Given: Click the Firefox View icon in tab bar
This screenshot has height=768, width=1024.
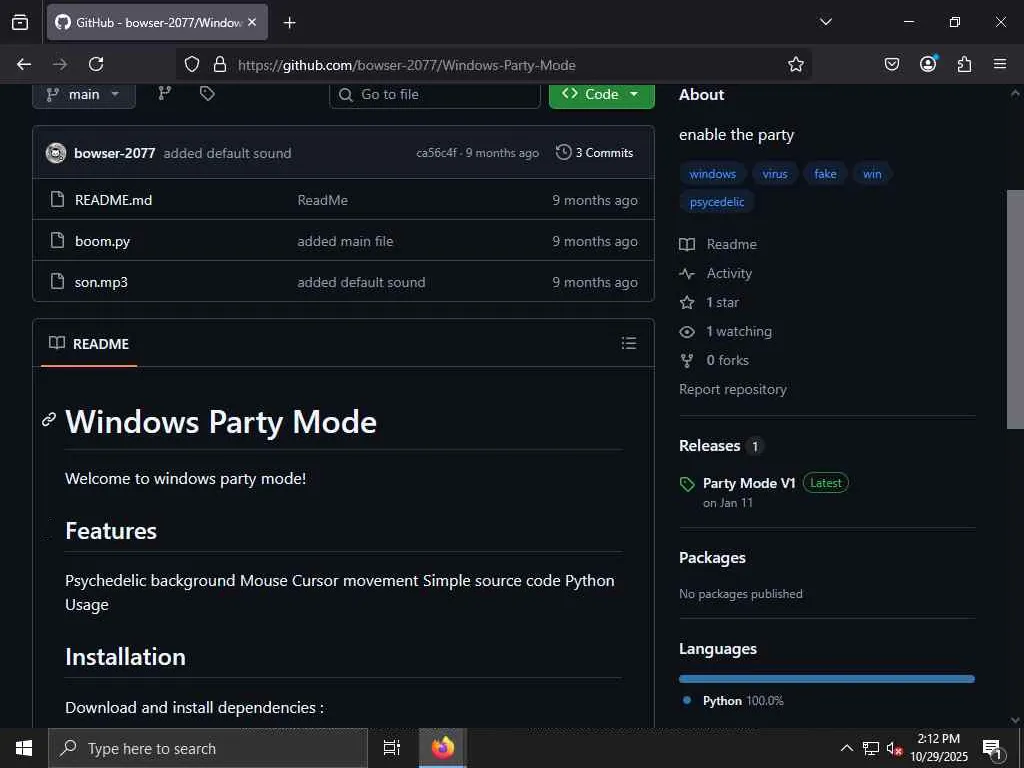Looking at the screenshot, I should tap(20, 22).
